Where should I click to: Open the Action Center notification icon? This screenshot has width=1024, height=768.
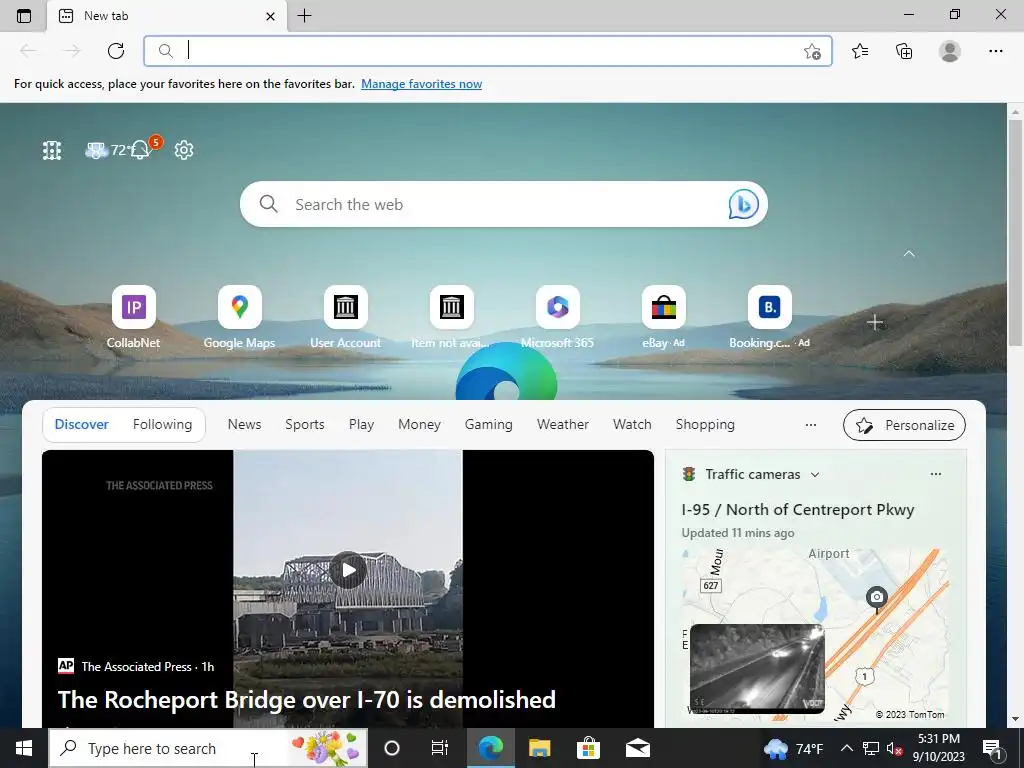[x=993, y=749]
